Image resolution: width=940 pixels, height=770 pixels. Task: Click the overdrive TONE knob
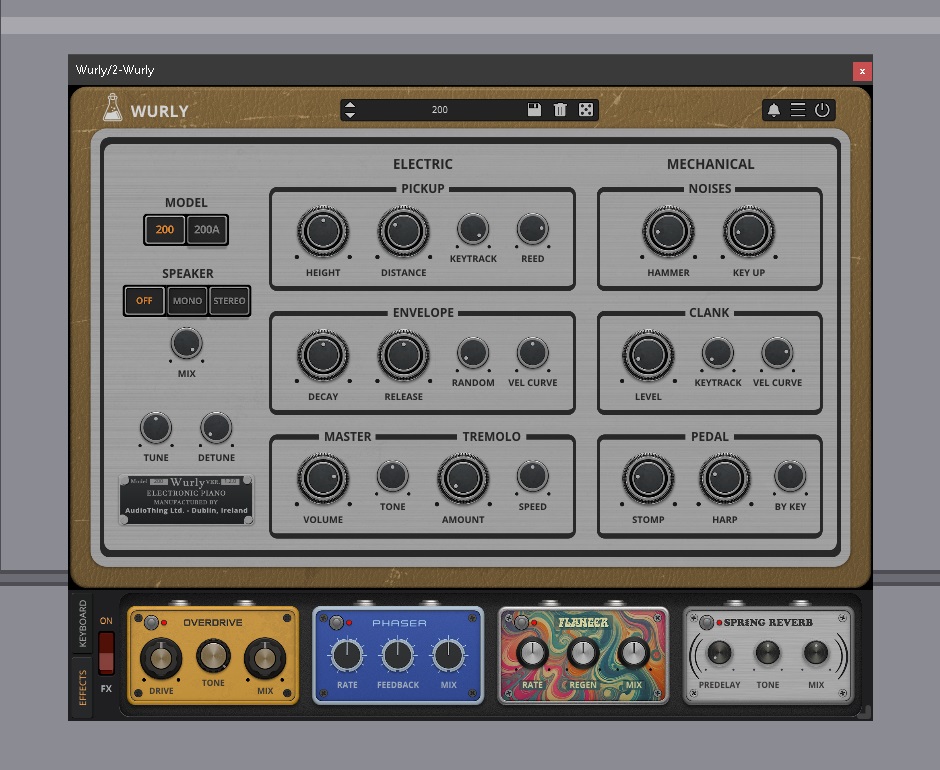pos(213,656)
